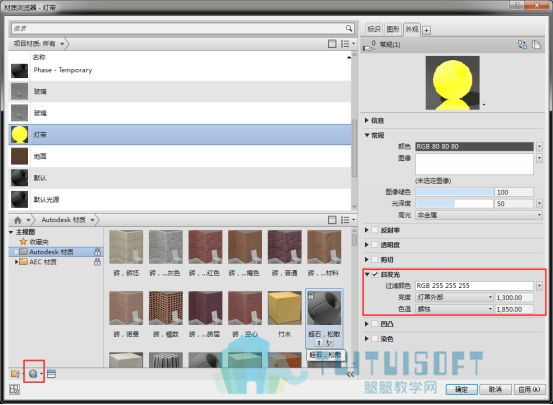Click the replace asset icon
The image size is (553, 405).
coord(522,45)
